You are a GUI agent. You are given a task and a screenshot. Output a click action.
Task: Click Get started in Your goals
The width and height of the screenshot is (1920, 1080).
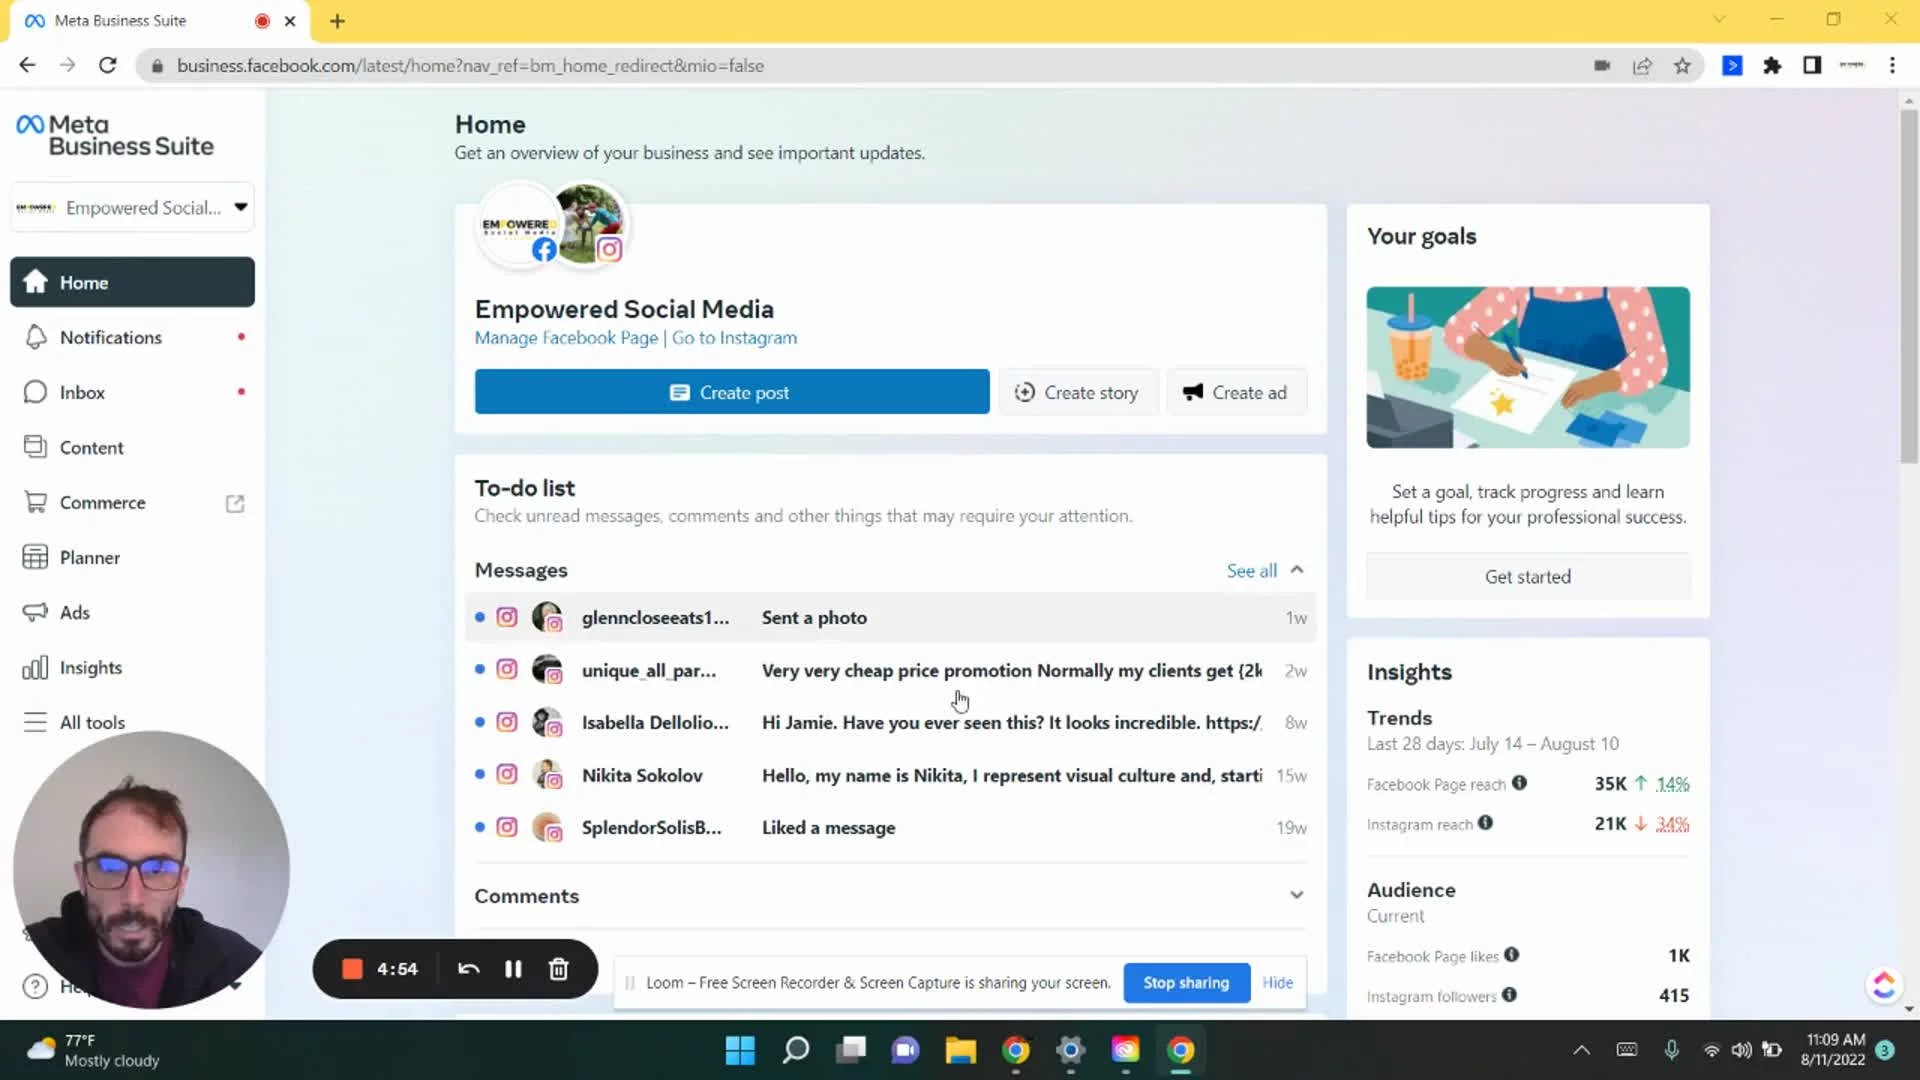1527,577
